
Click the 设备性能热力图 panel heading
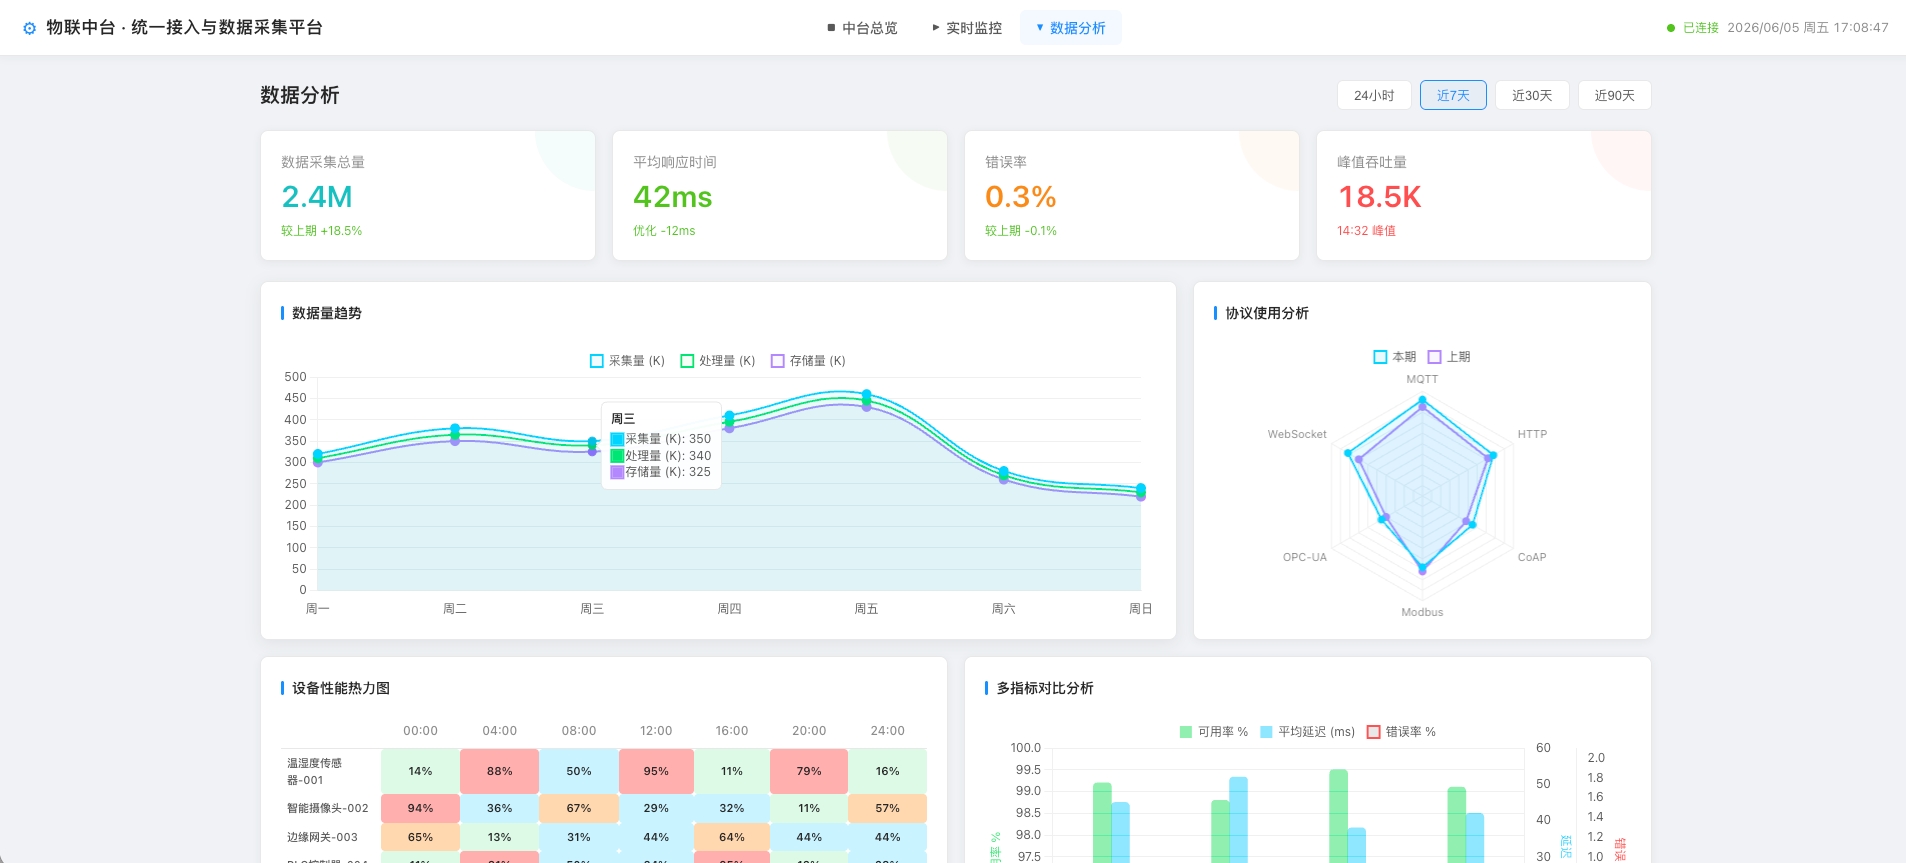pos(341,688)
